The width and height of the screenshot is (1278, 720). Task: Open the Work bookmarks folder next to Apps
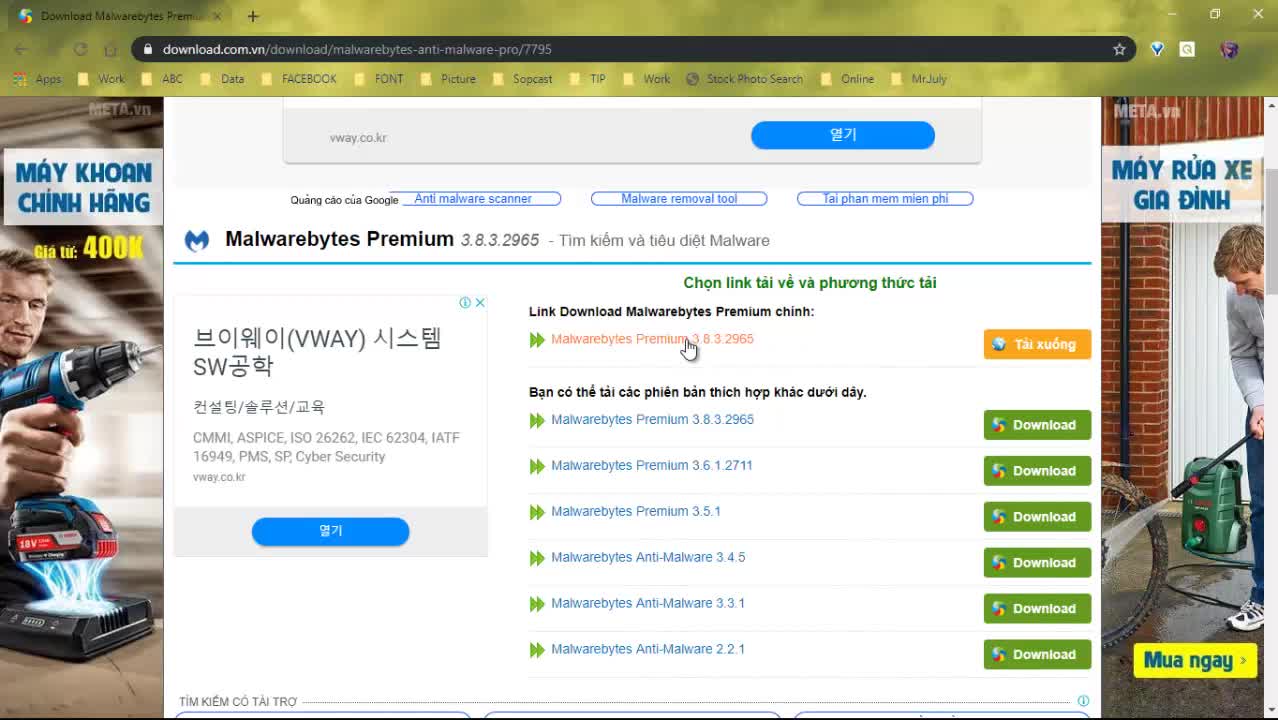(101, 79)
